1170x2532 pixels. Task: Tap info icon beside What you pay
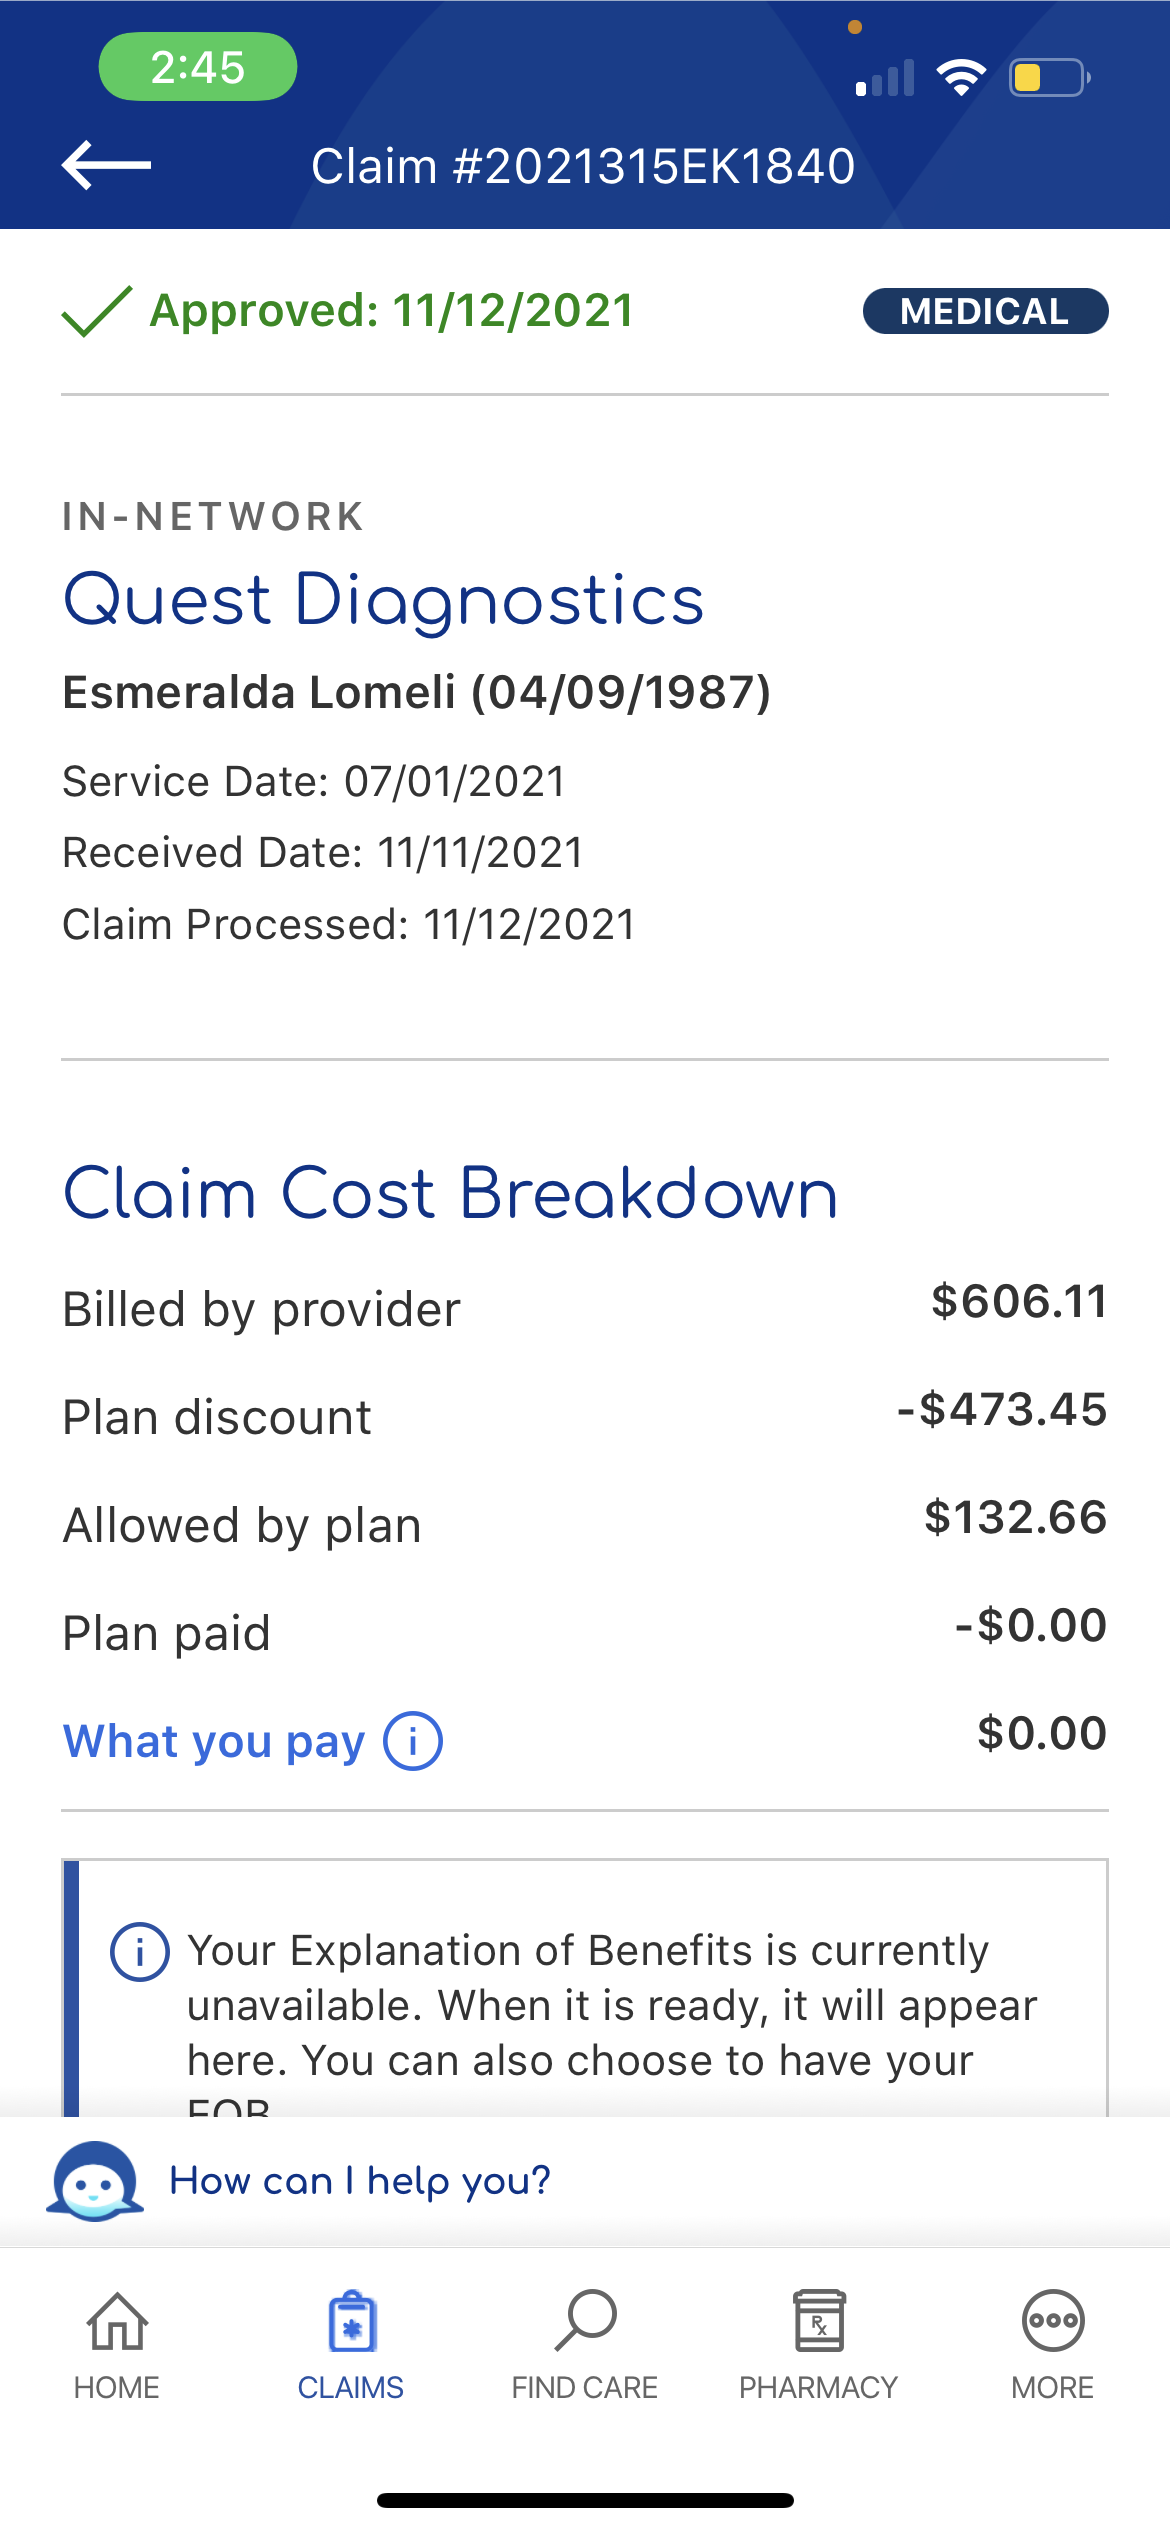413,1741
